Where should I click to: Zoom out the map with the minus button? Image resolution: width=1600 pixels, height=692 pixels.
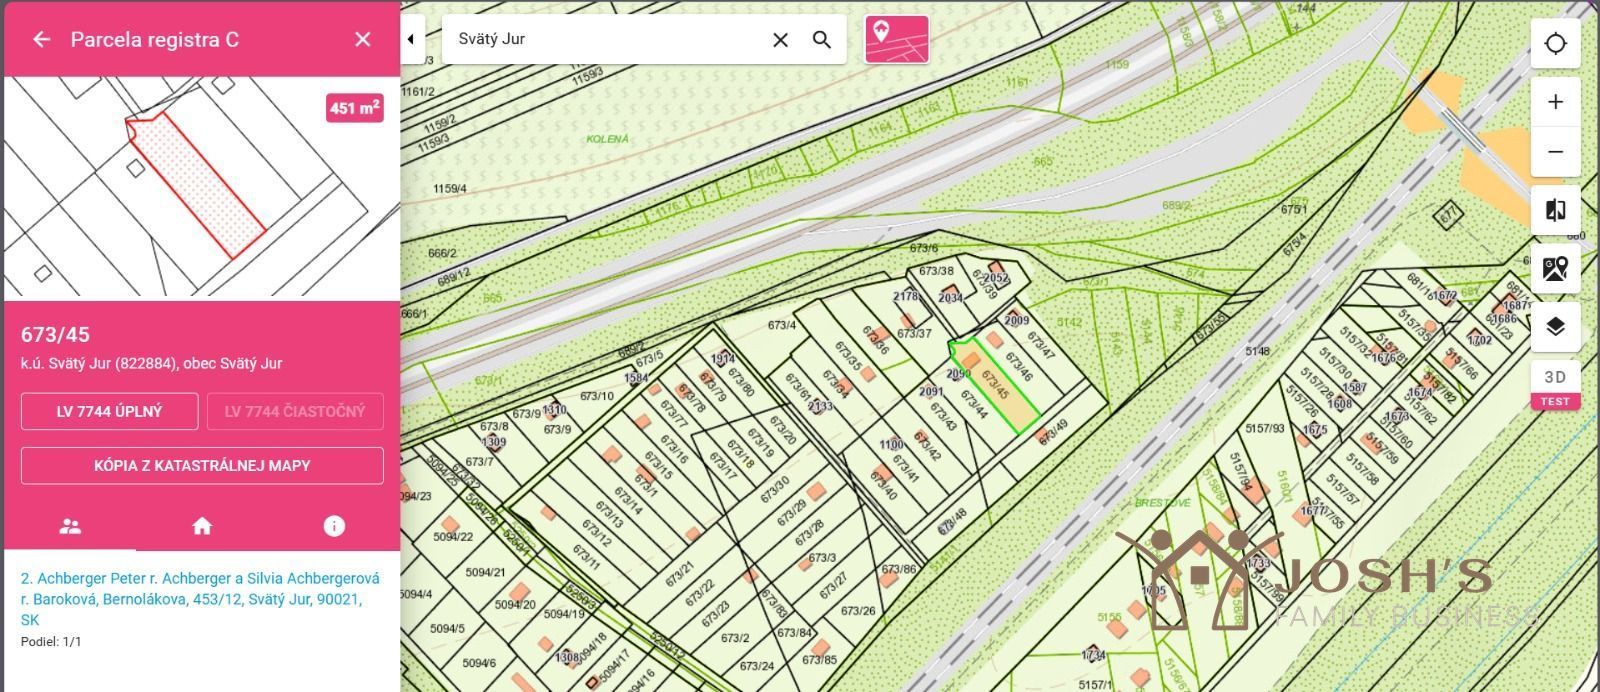tap(1555, 152)
